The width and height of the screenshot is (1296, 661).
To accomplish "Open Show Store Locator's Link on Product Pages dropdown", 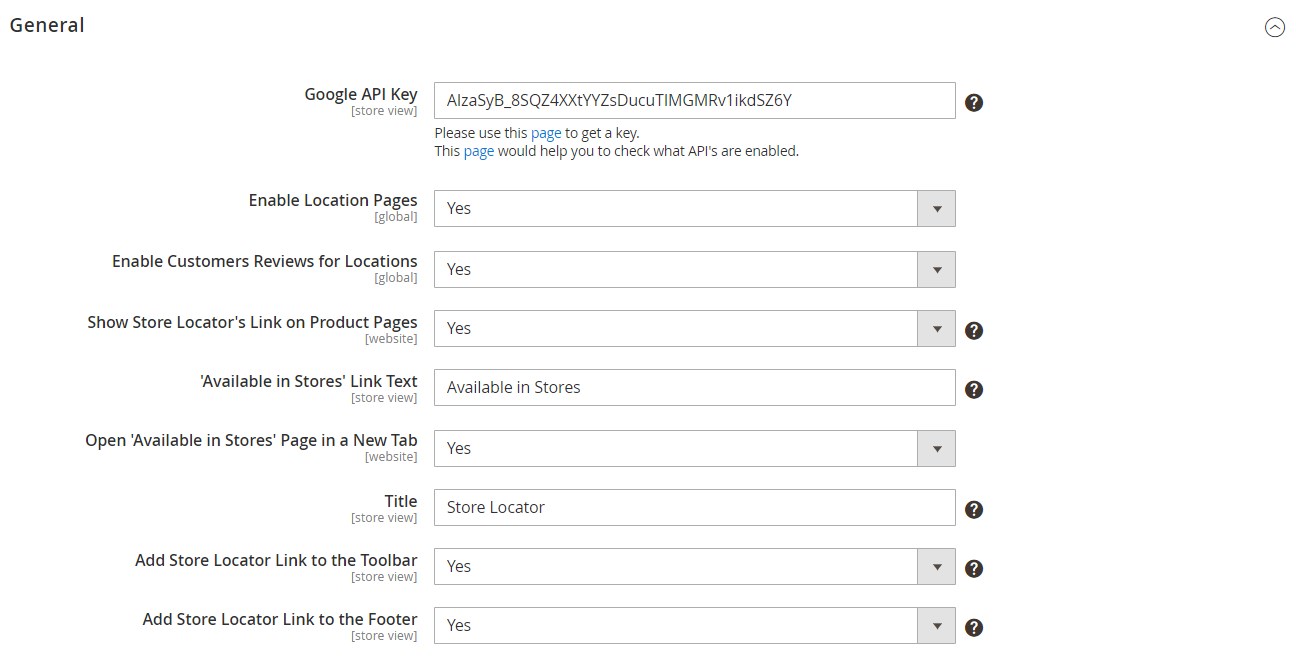I will 936,328.
